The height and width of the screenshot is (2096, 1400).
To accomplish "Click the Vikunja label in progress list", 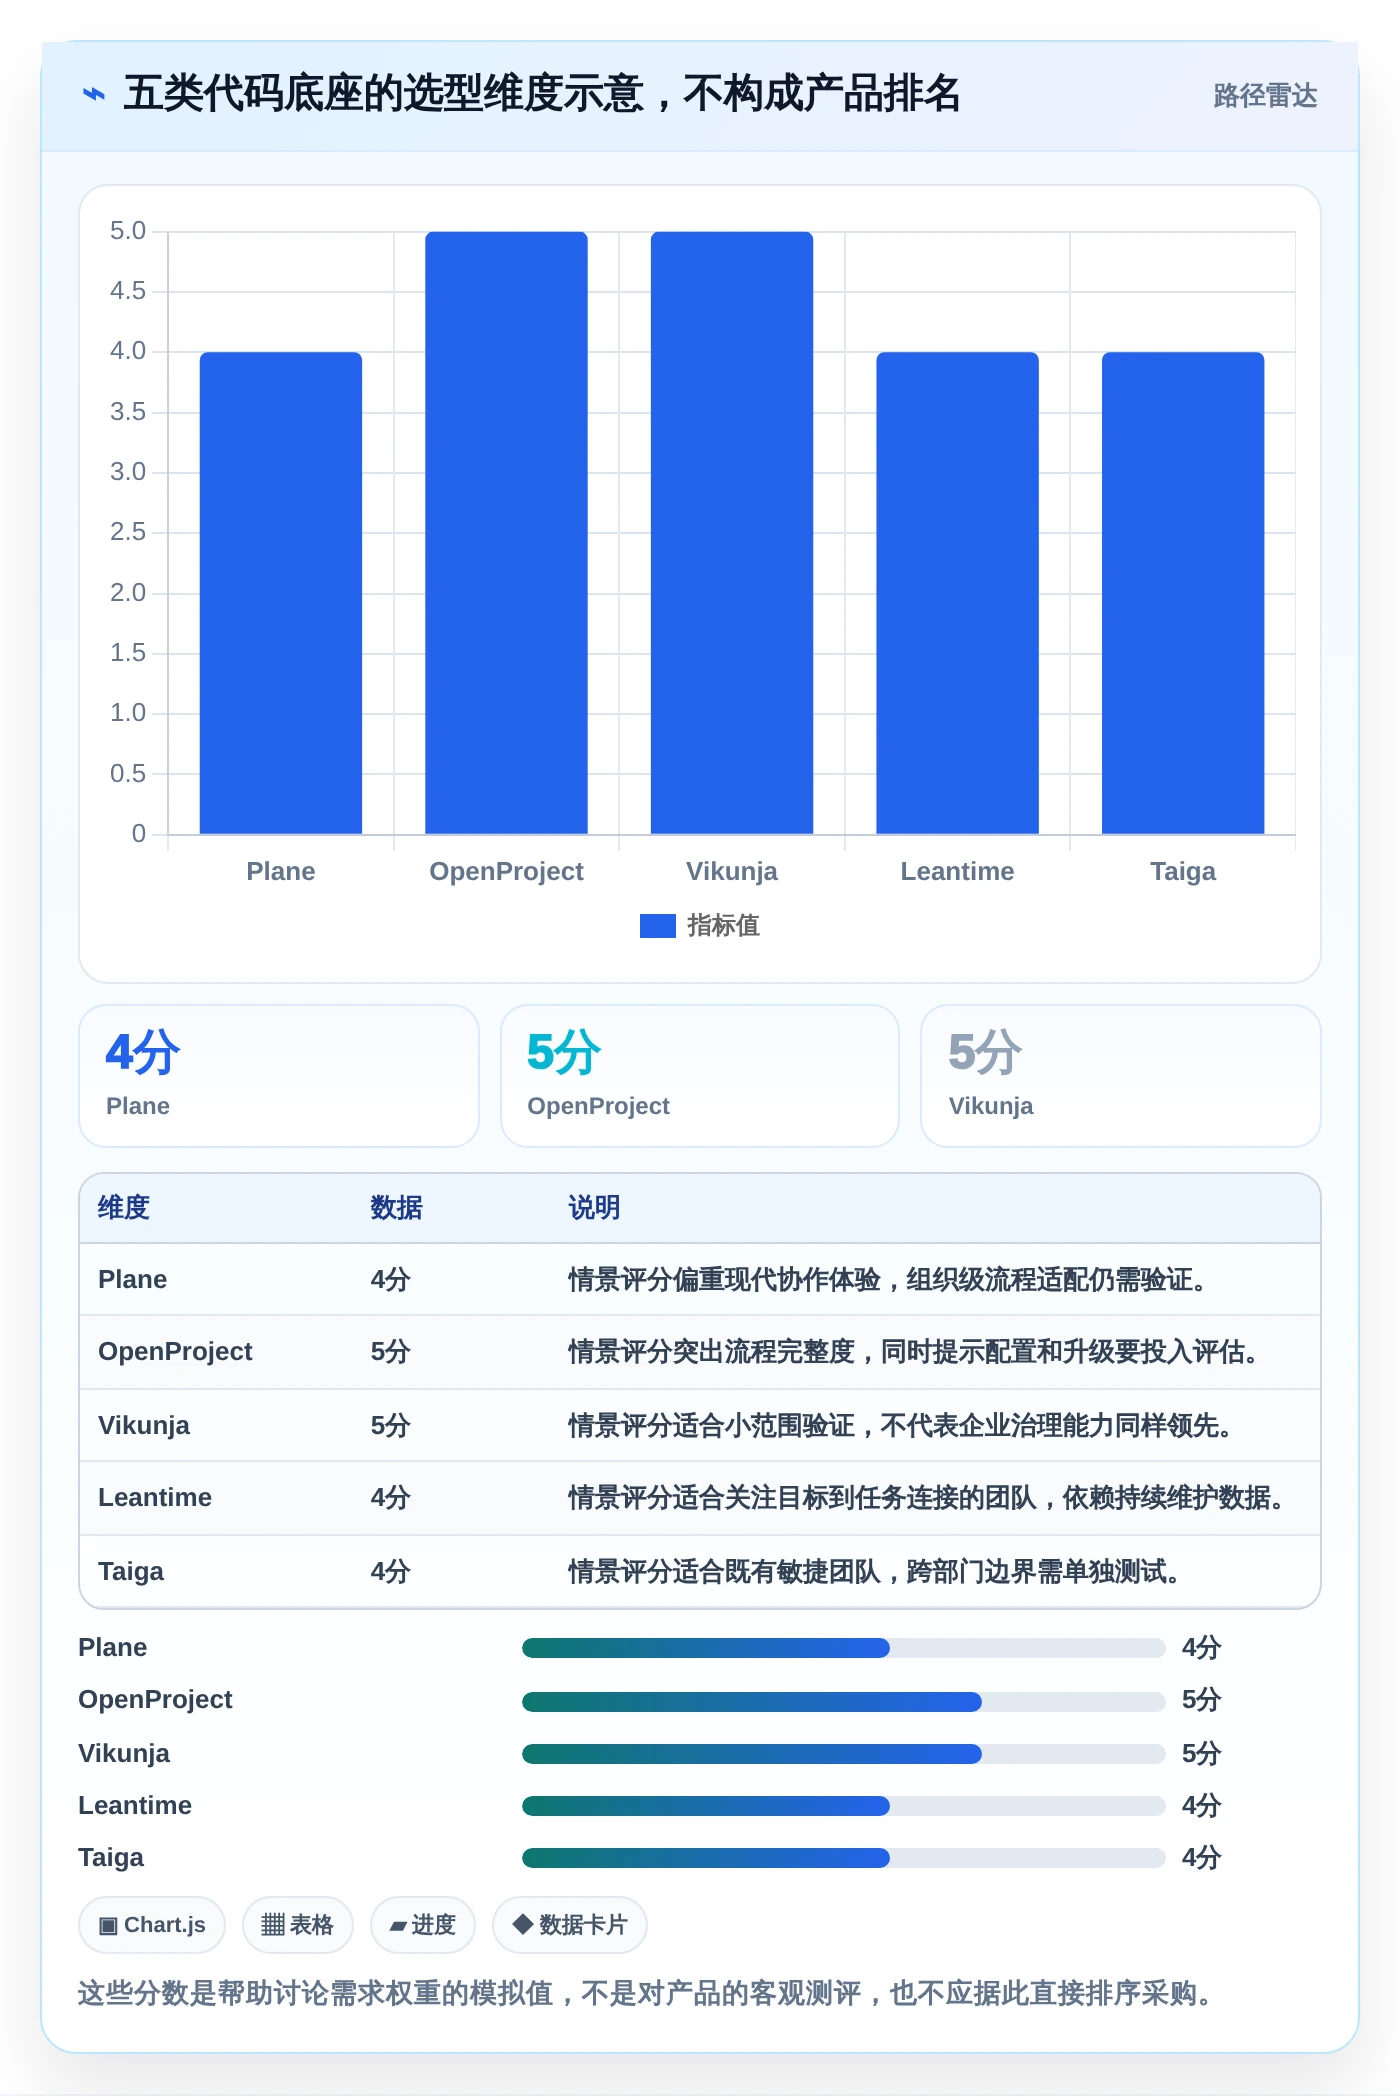I will 124,1754.
